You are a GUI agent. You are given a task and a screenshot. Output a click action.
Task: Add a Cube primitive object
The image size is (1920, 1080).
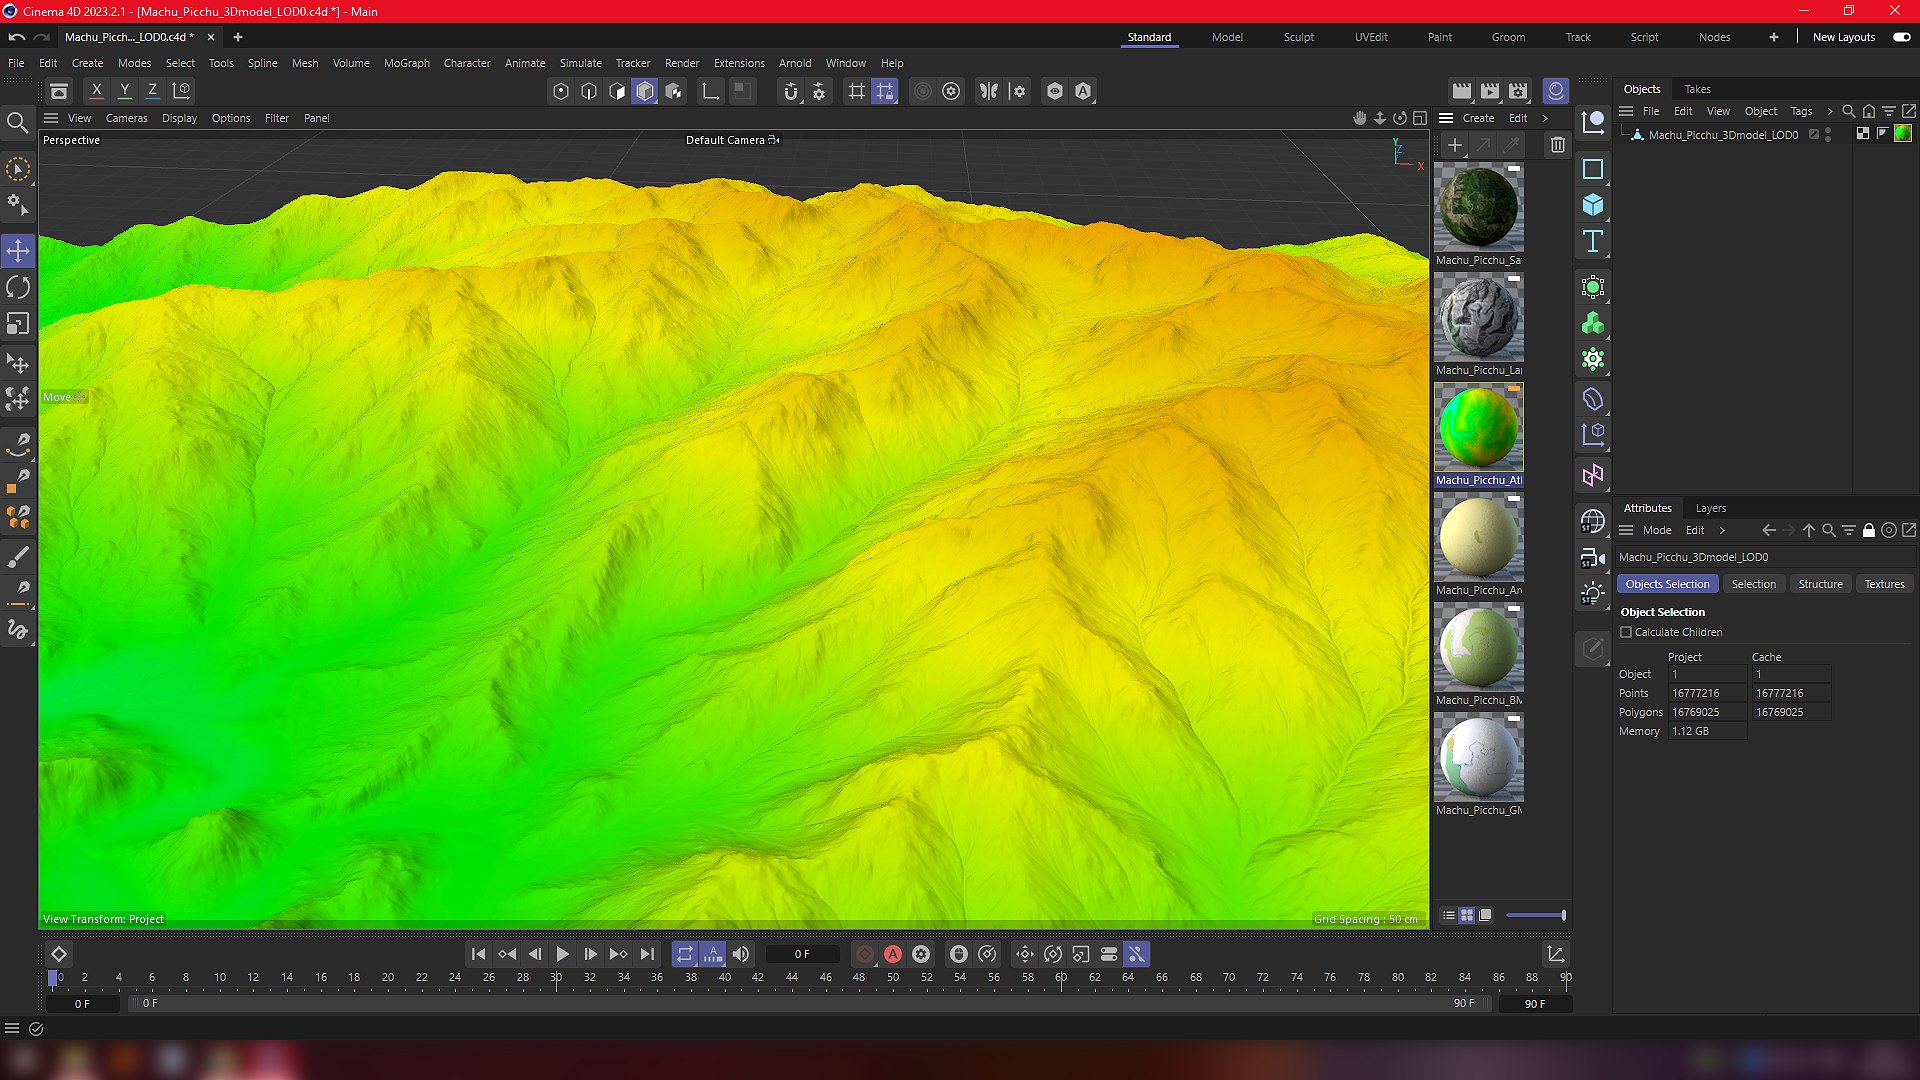click(1593, 205)
